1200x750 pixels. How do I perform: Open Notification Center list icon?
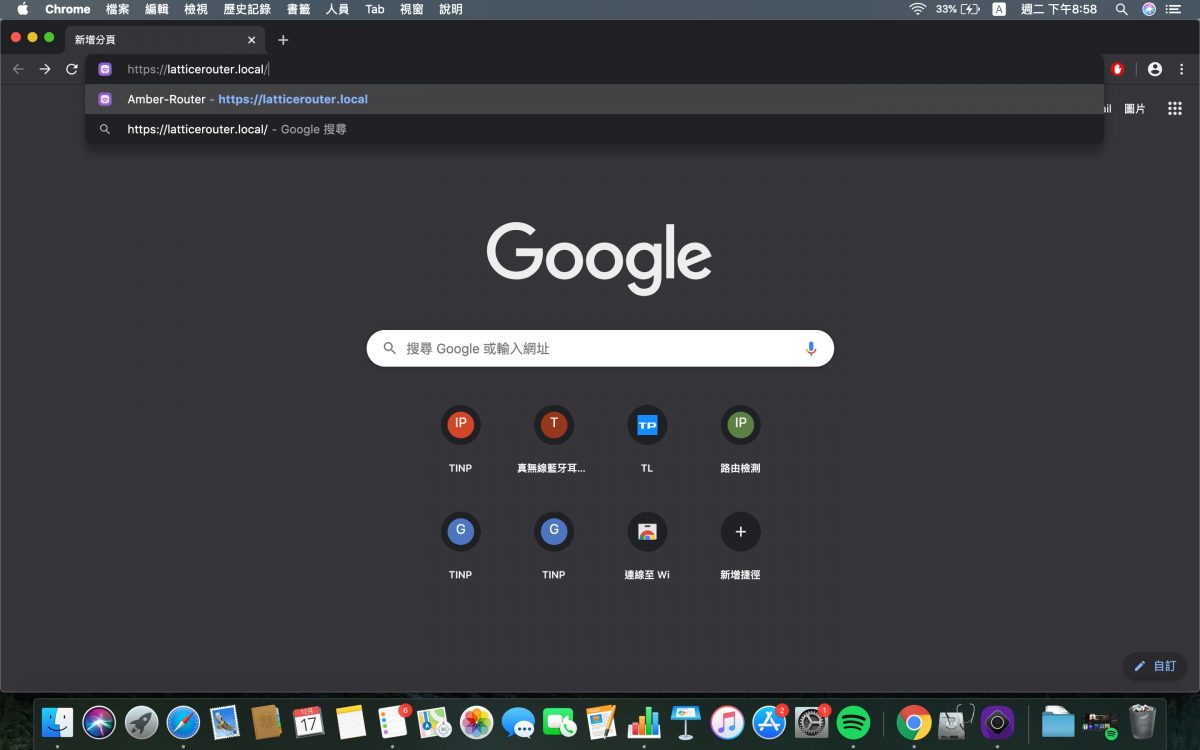click(x=1174, y=9)
